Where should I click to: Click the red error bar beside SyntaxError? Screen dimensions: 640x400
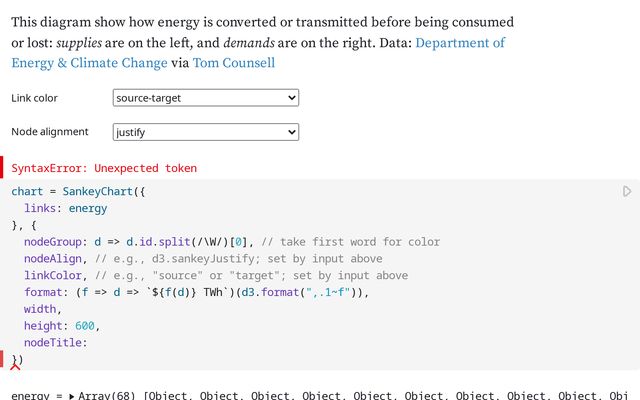[x=2, y=167]
